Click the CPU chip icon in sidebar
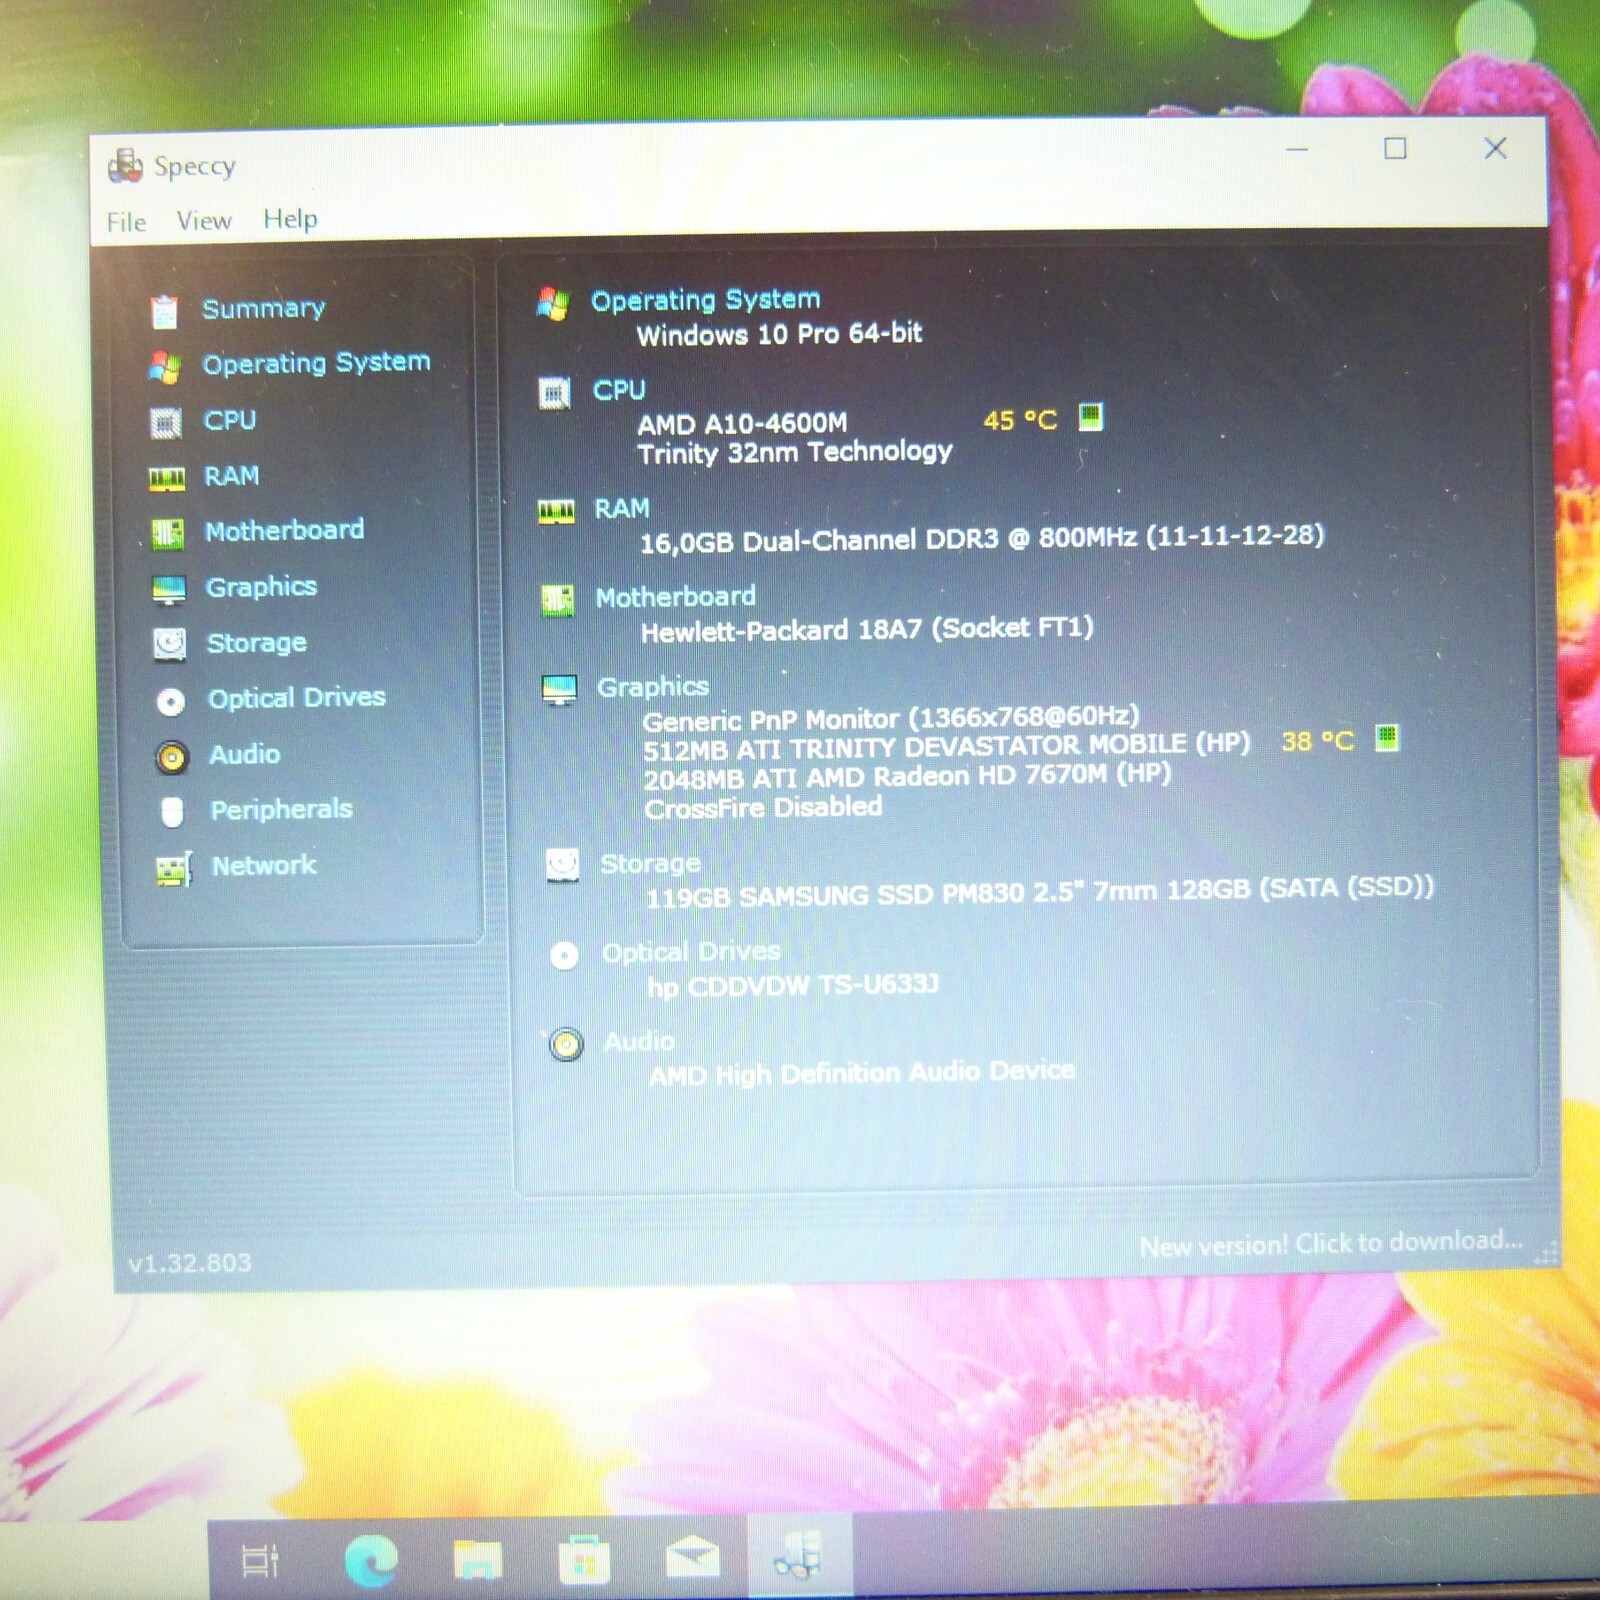 click(x=166, y=423)
